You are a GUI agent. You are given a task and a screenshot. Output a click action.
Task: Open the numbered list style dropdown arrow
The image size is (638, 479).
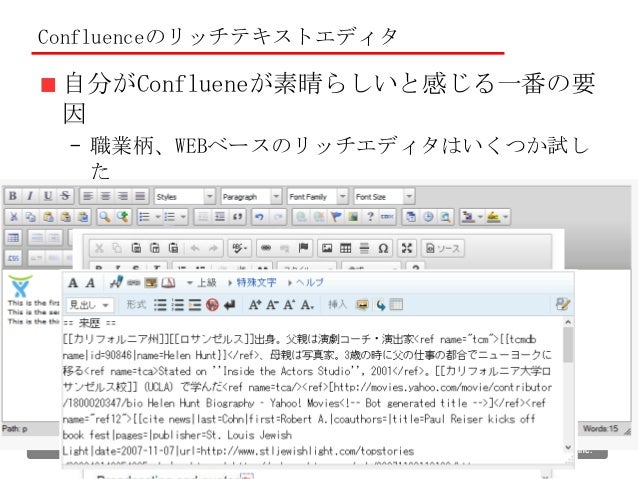click(x=183, y=217)
